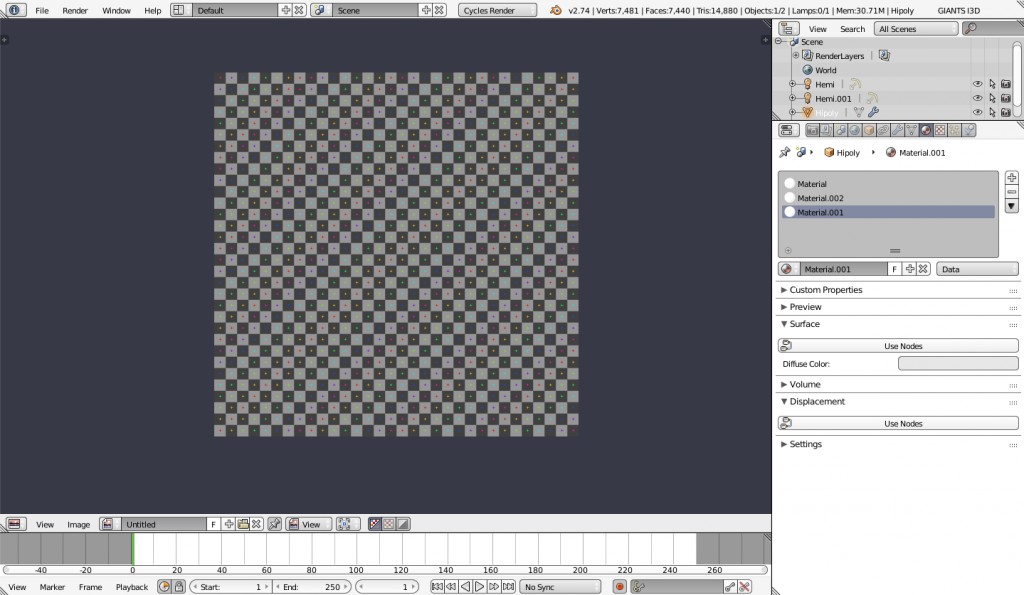This screenshot has width=1024, height=595.
Task: Open the Modifiers wrench properties tab
Action: click(899, 130)
